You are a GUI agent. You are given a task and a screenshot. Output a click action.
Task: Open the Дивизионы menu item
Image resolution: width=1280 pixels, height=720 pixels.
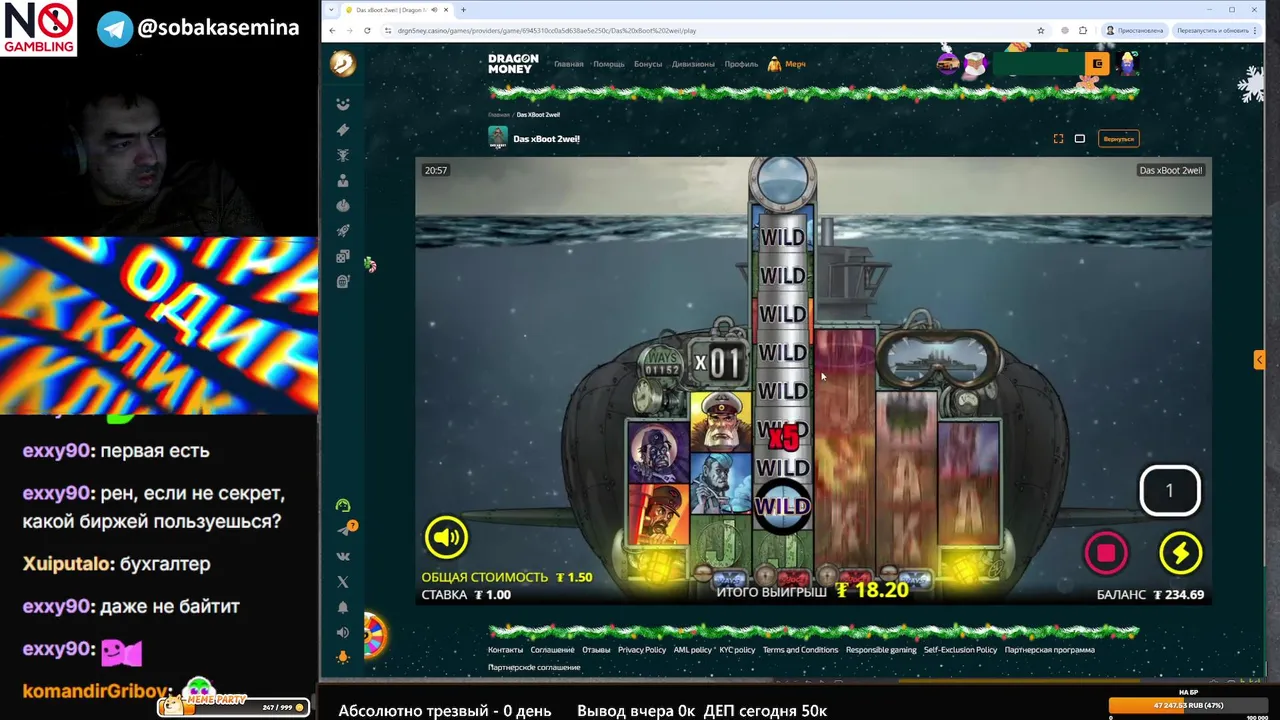[x=694, y=64]
